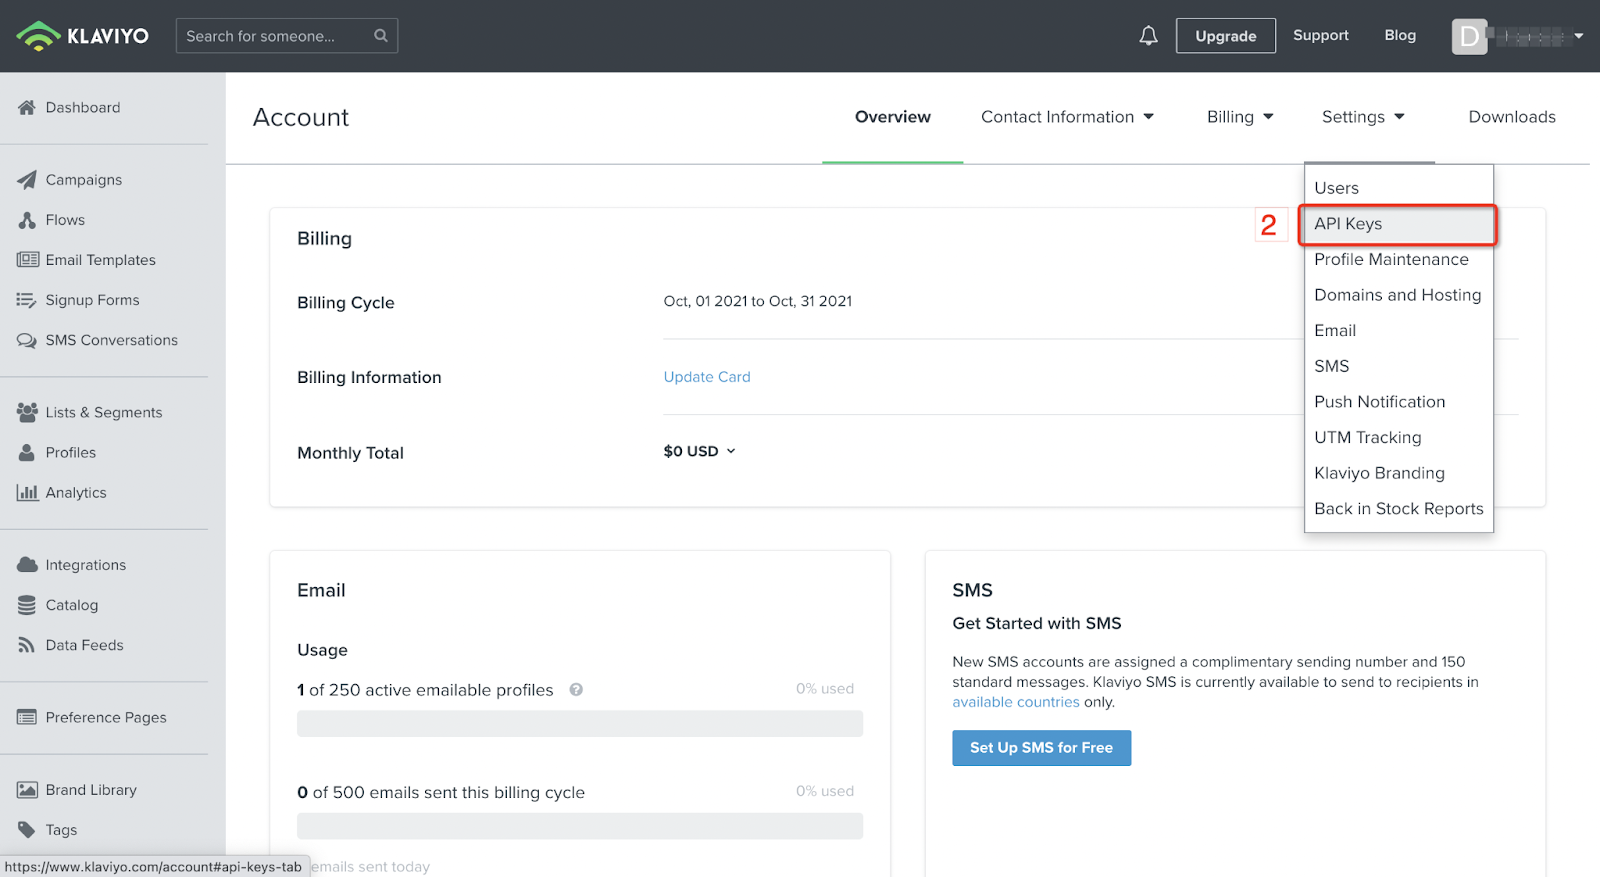Open Back in Stock Reports
This screenshot has width=1600, height=877.
point(1399,509)
